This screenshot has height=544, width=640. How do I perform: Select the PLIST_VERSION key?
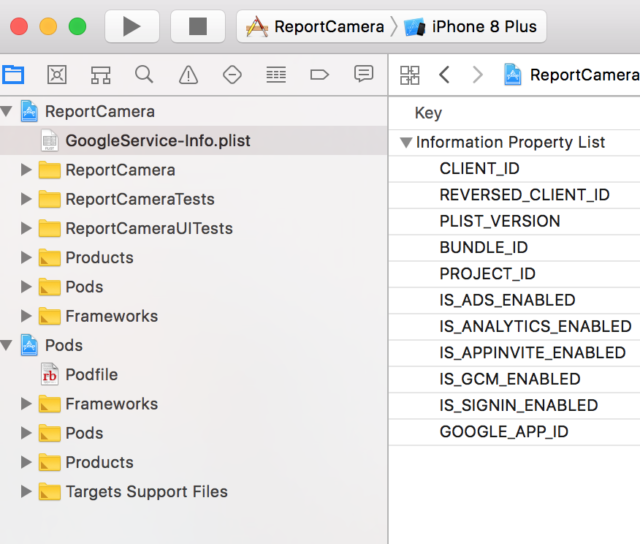[500, 221]
